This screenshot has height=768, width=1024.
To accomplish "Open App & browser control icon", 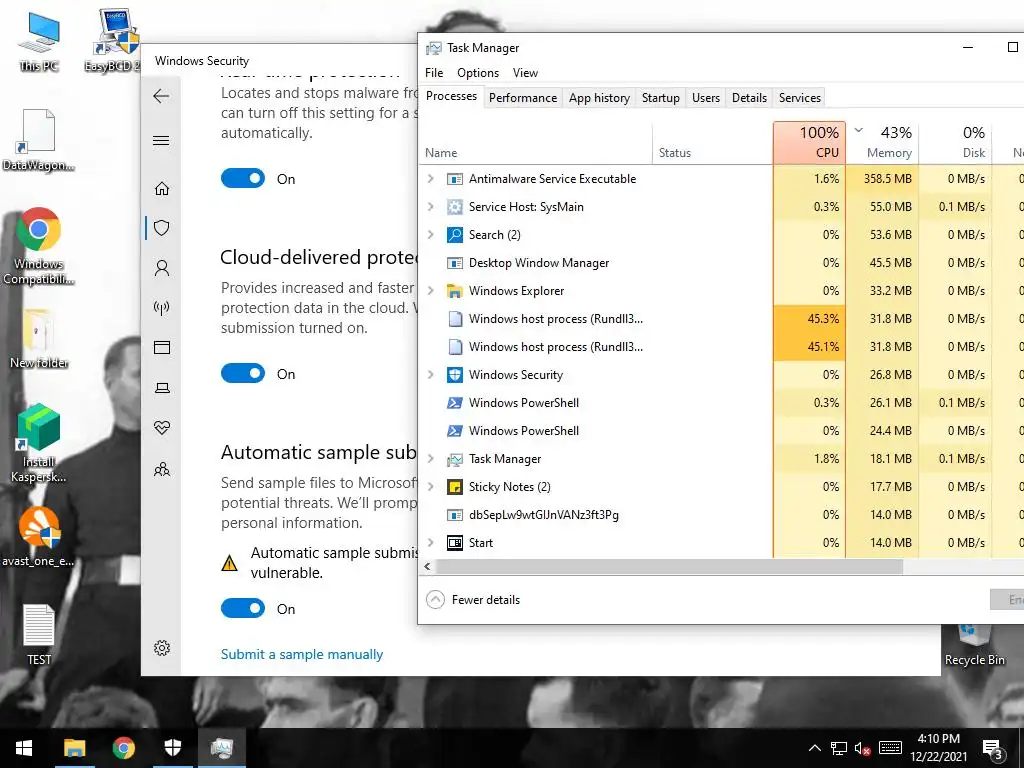I will 162,347.
